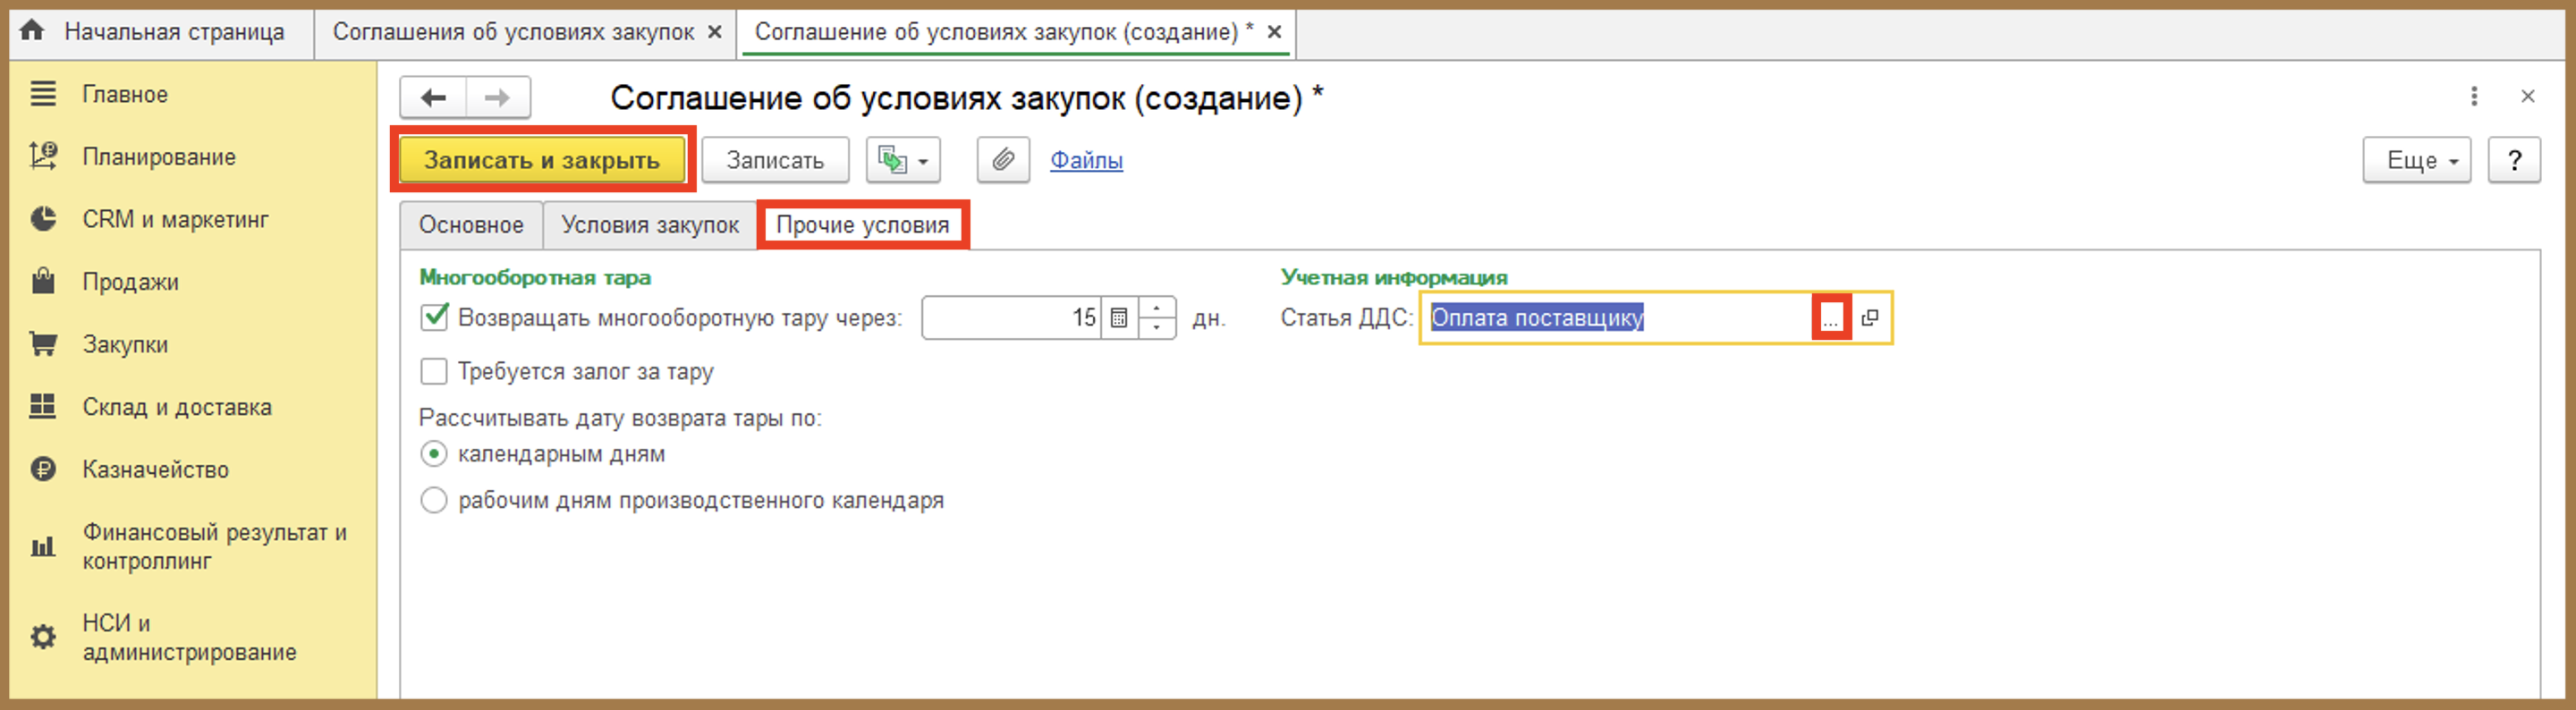Screen dimensions: 2576x710
Task: Open the Начальная страница tab
Action: [162, 32]
